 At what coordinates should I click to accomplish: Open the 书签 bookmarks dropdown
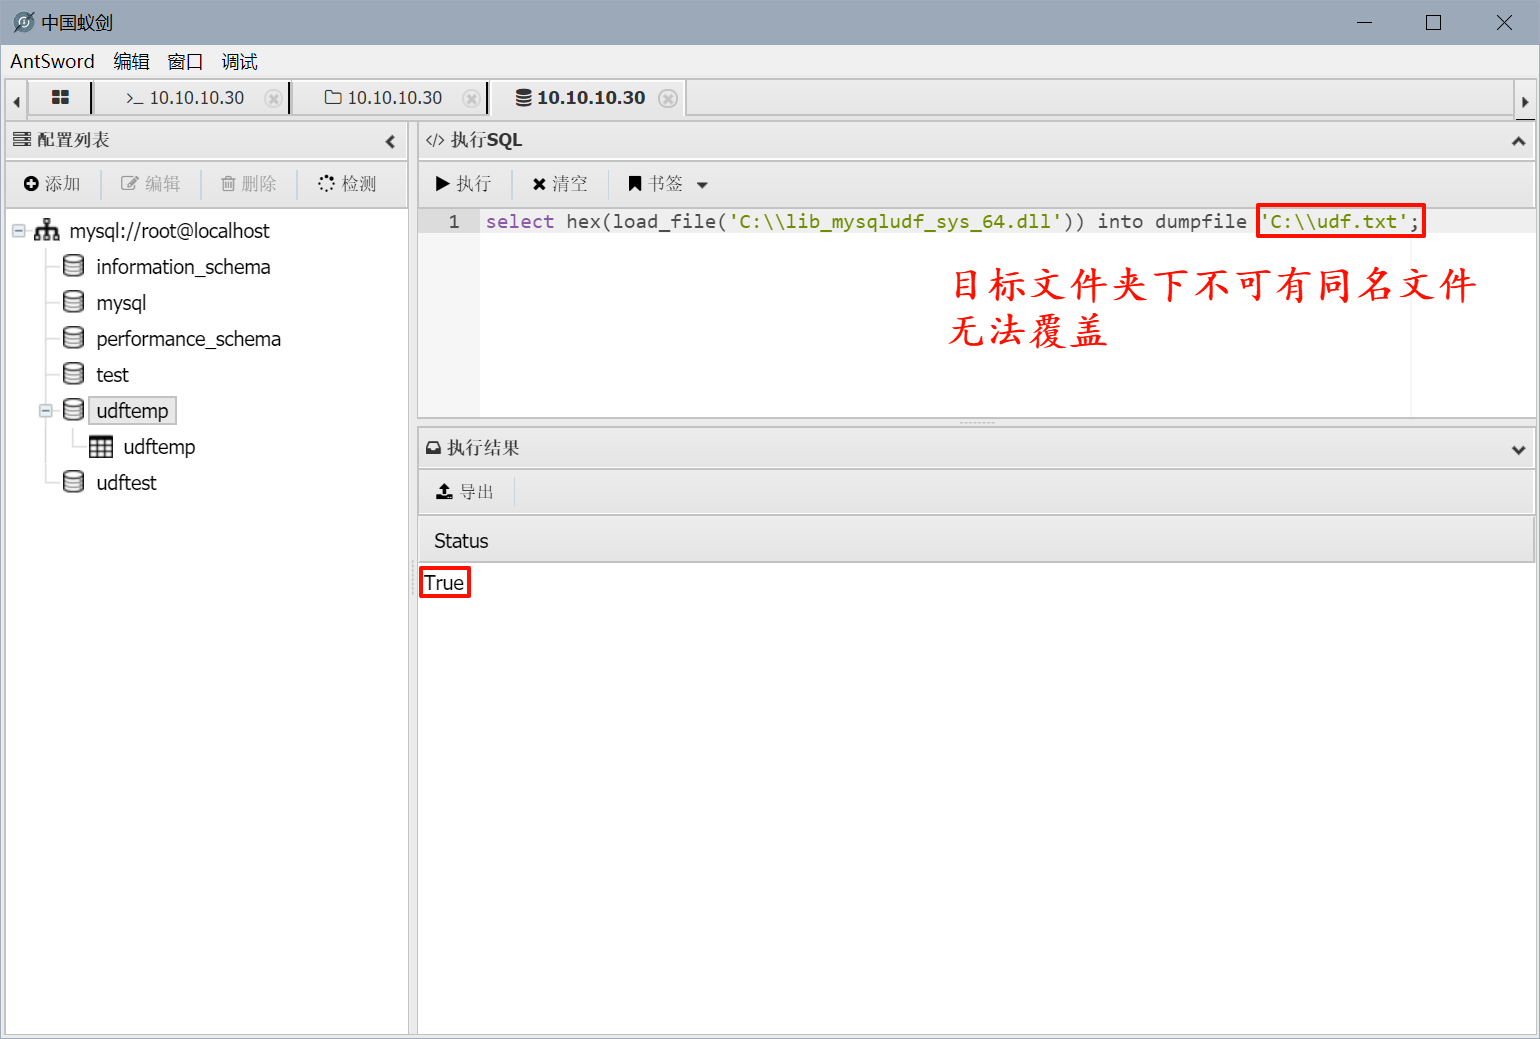667,184
